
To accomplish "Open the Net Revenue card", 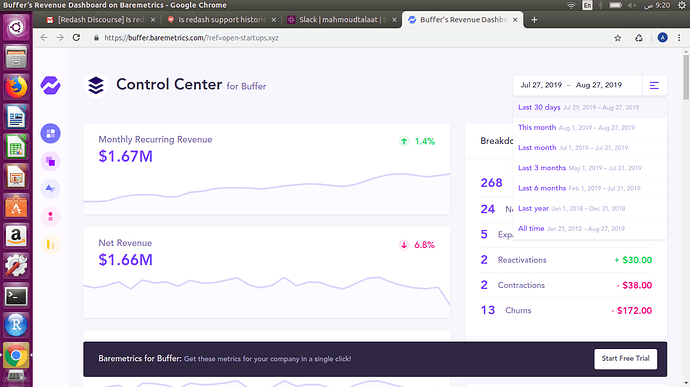I will [267, 273].
